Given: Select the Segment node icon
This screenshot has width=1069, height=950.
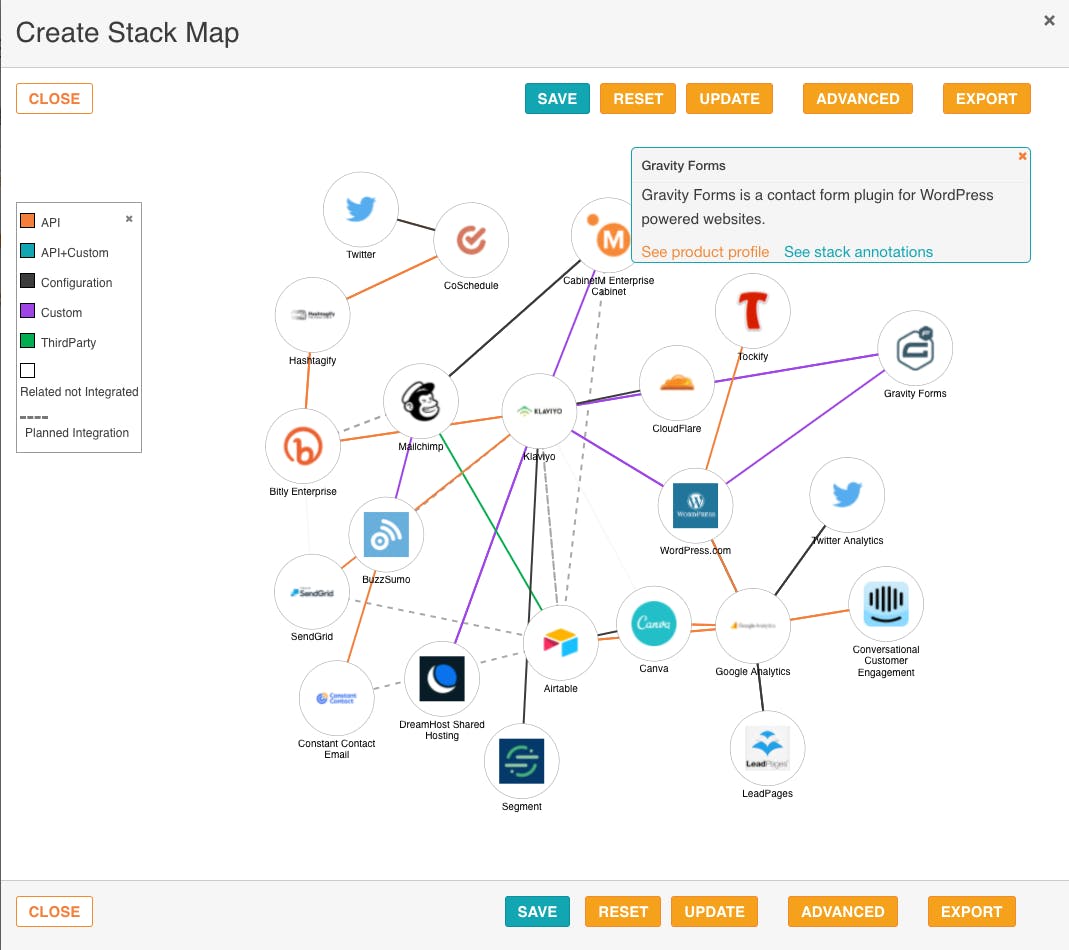Looking at the screenshot, I should [x=522, y=761].
